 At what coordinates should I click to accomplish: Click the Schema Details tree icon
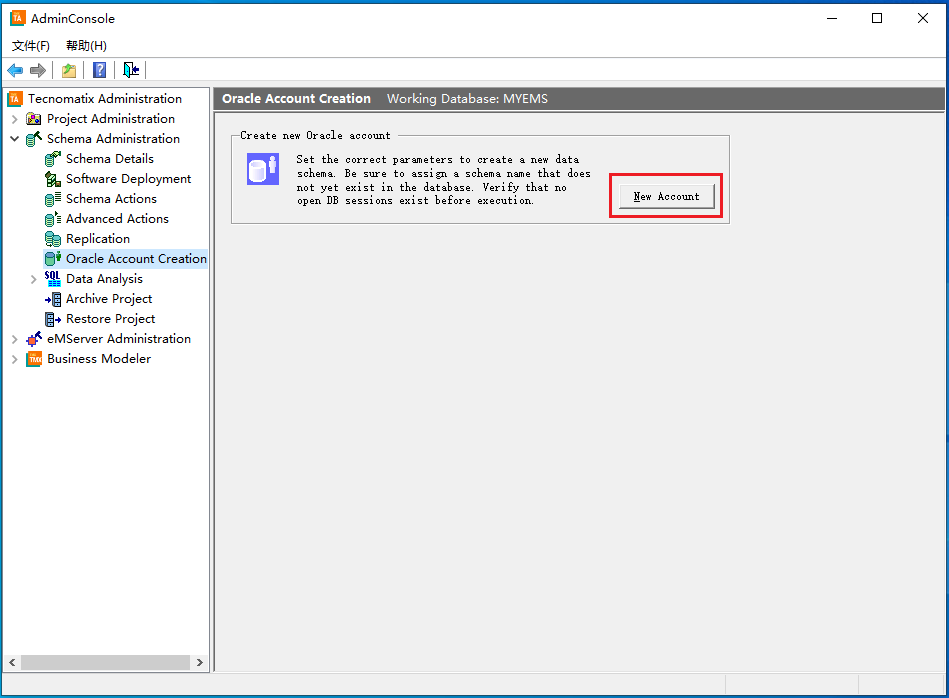tap(53, 159)
